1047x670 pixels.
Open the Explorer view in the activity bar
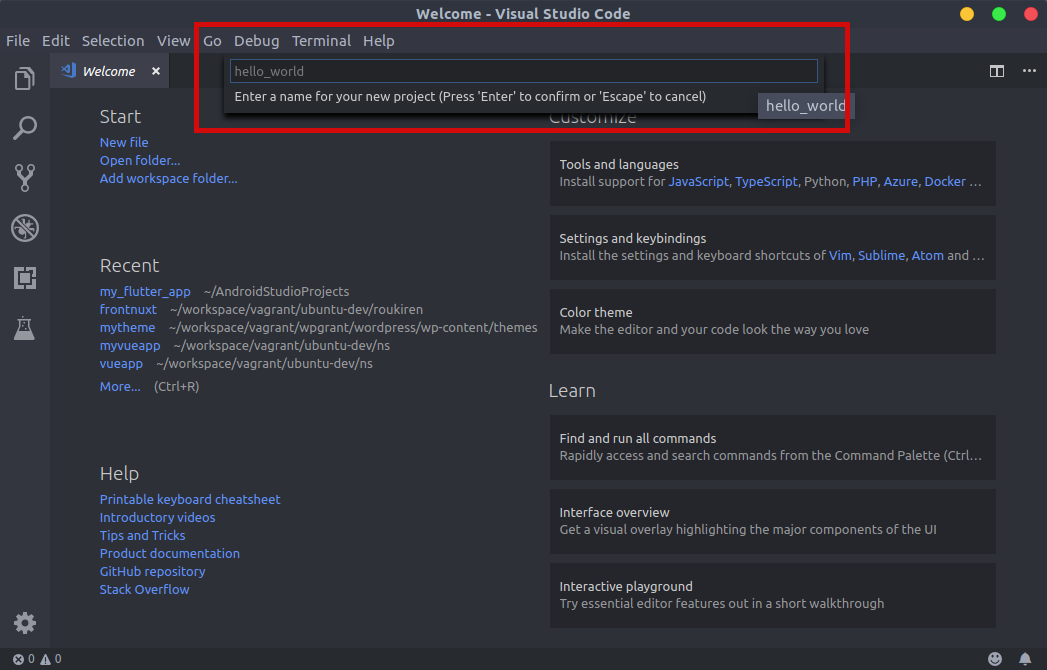click(x=24, y=78)
